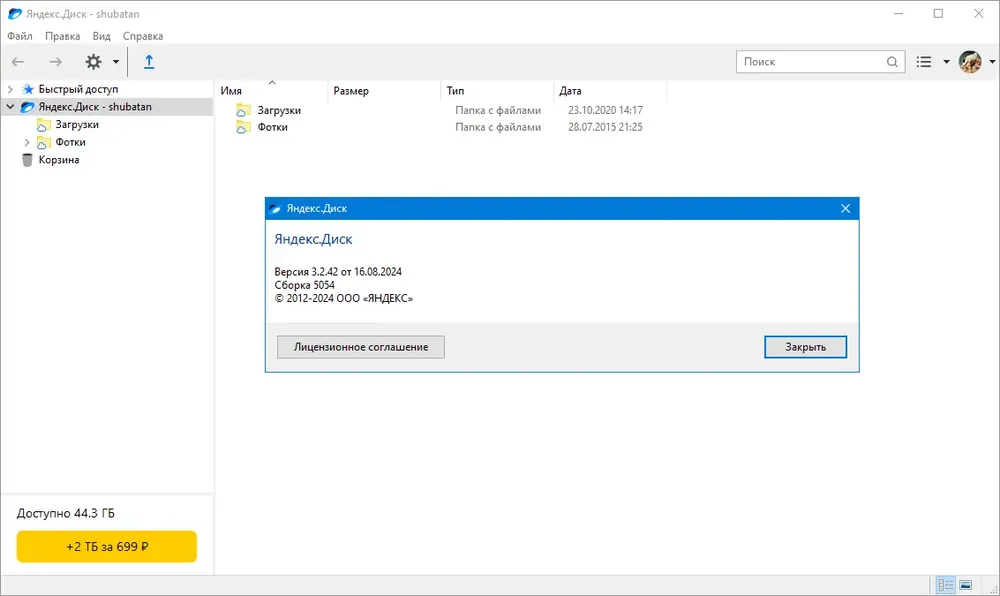This screenshot has width=1000, height=596.
Task: Open the view mode dropdown arrow
Action: point(946,62)
